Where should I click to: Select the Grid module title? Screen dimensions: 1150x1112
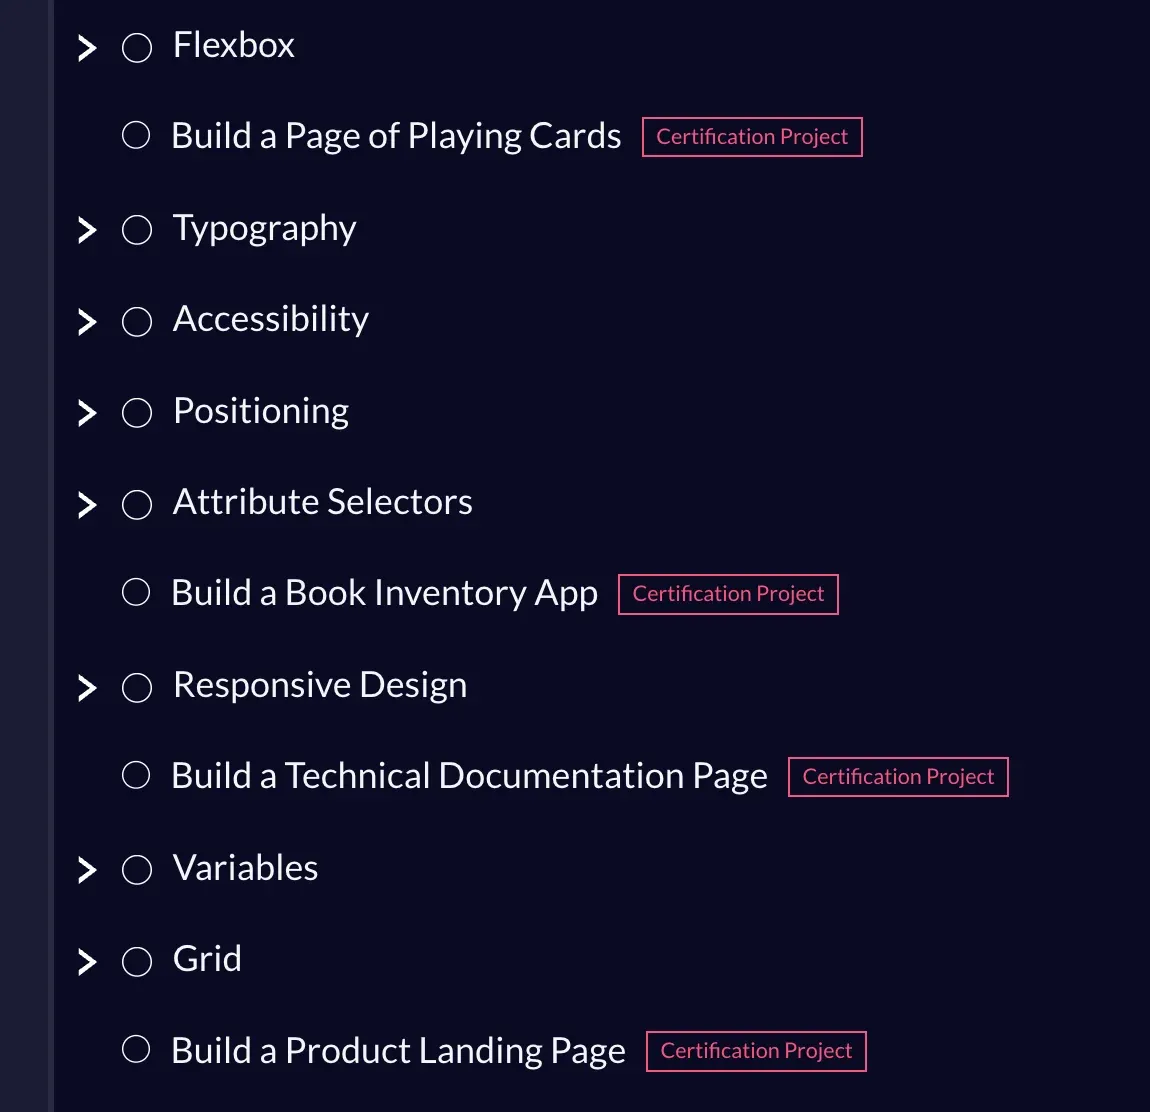(207, 959)
